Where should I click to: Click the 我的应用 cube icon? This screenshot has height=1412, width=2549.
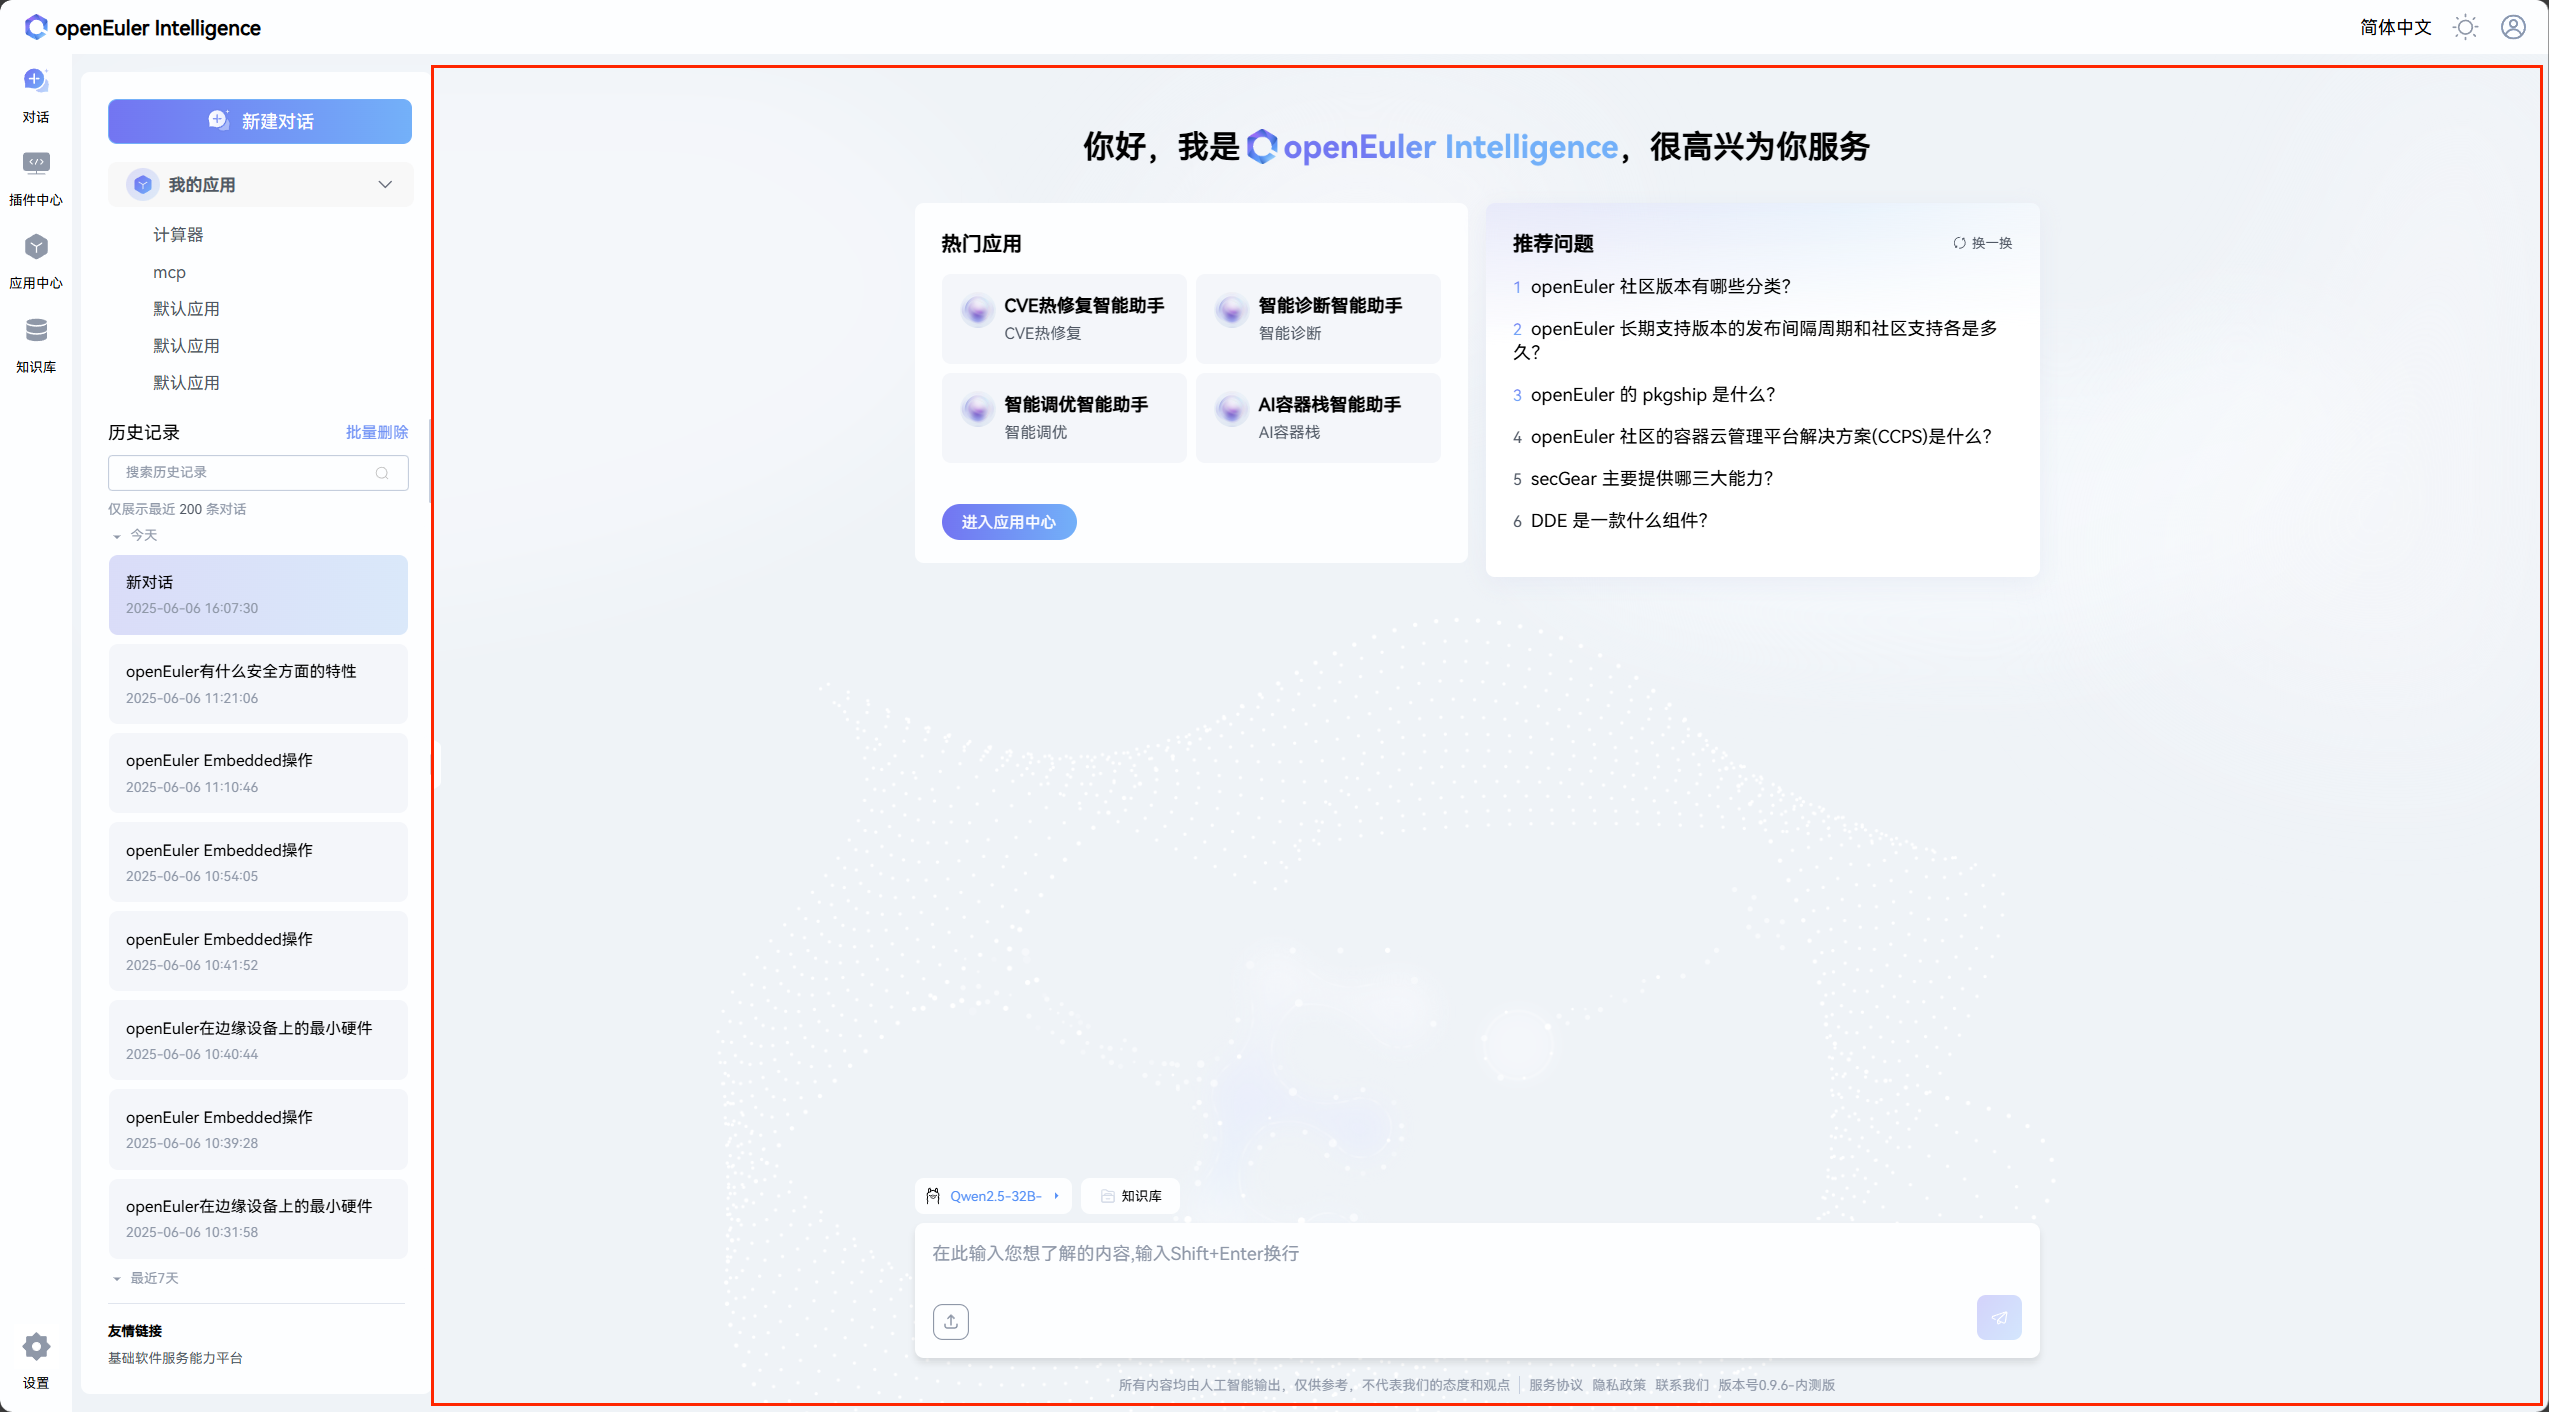click(143, 184)
